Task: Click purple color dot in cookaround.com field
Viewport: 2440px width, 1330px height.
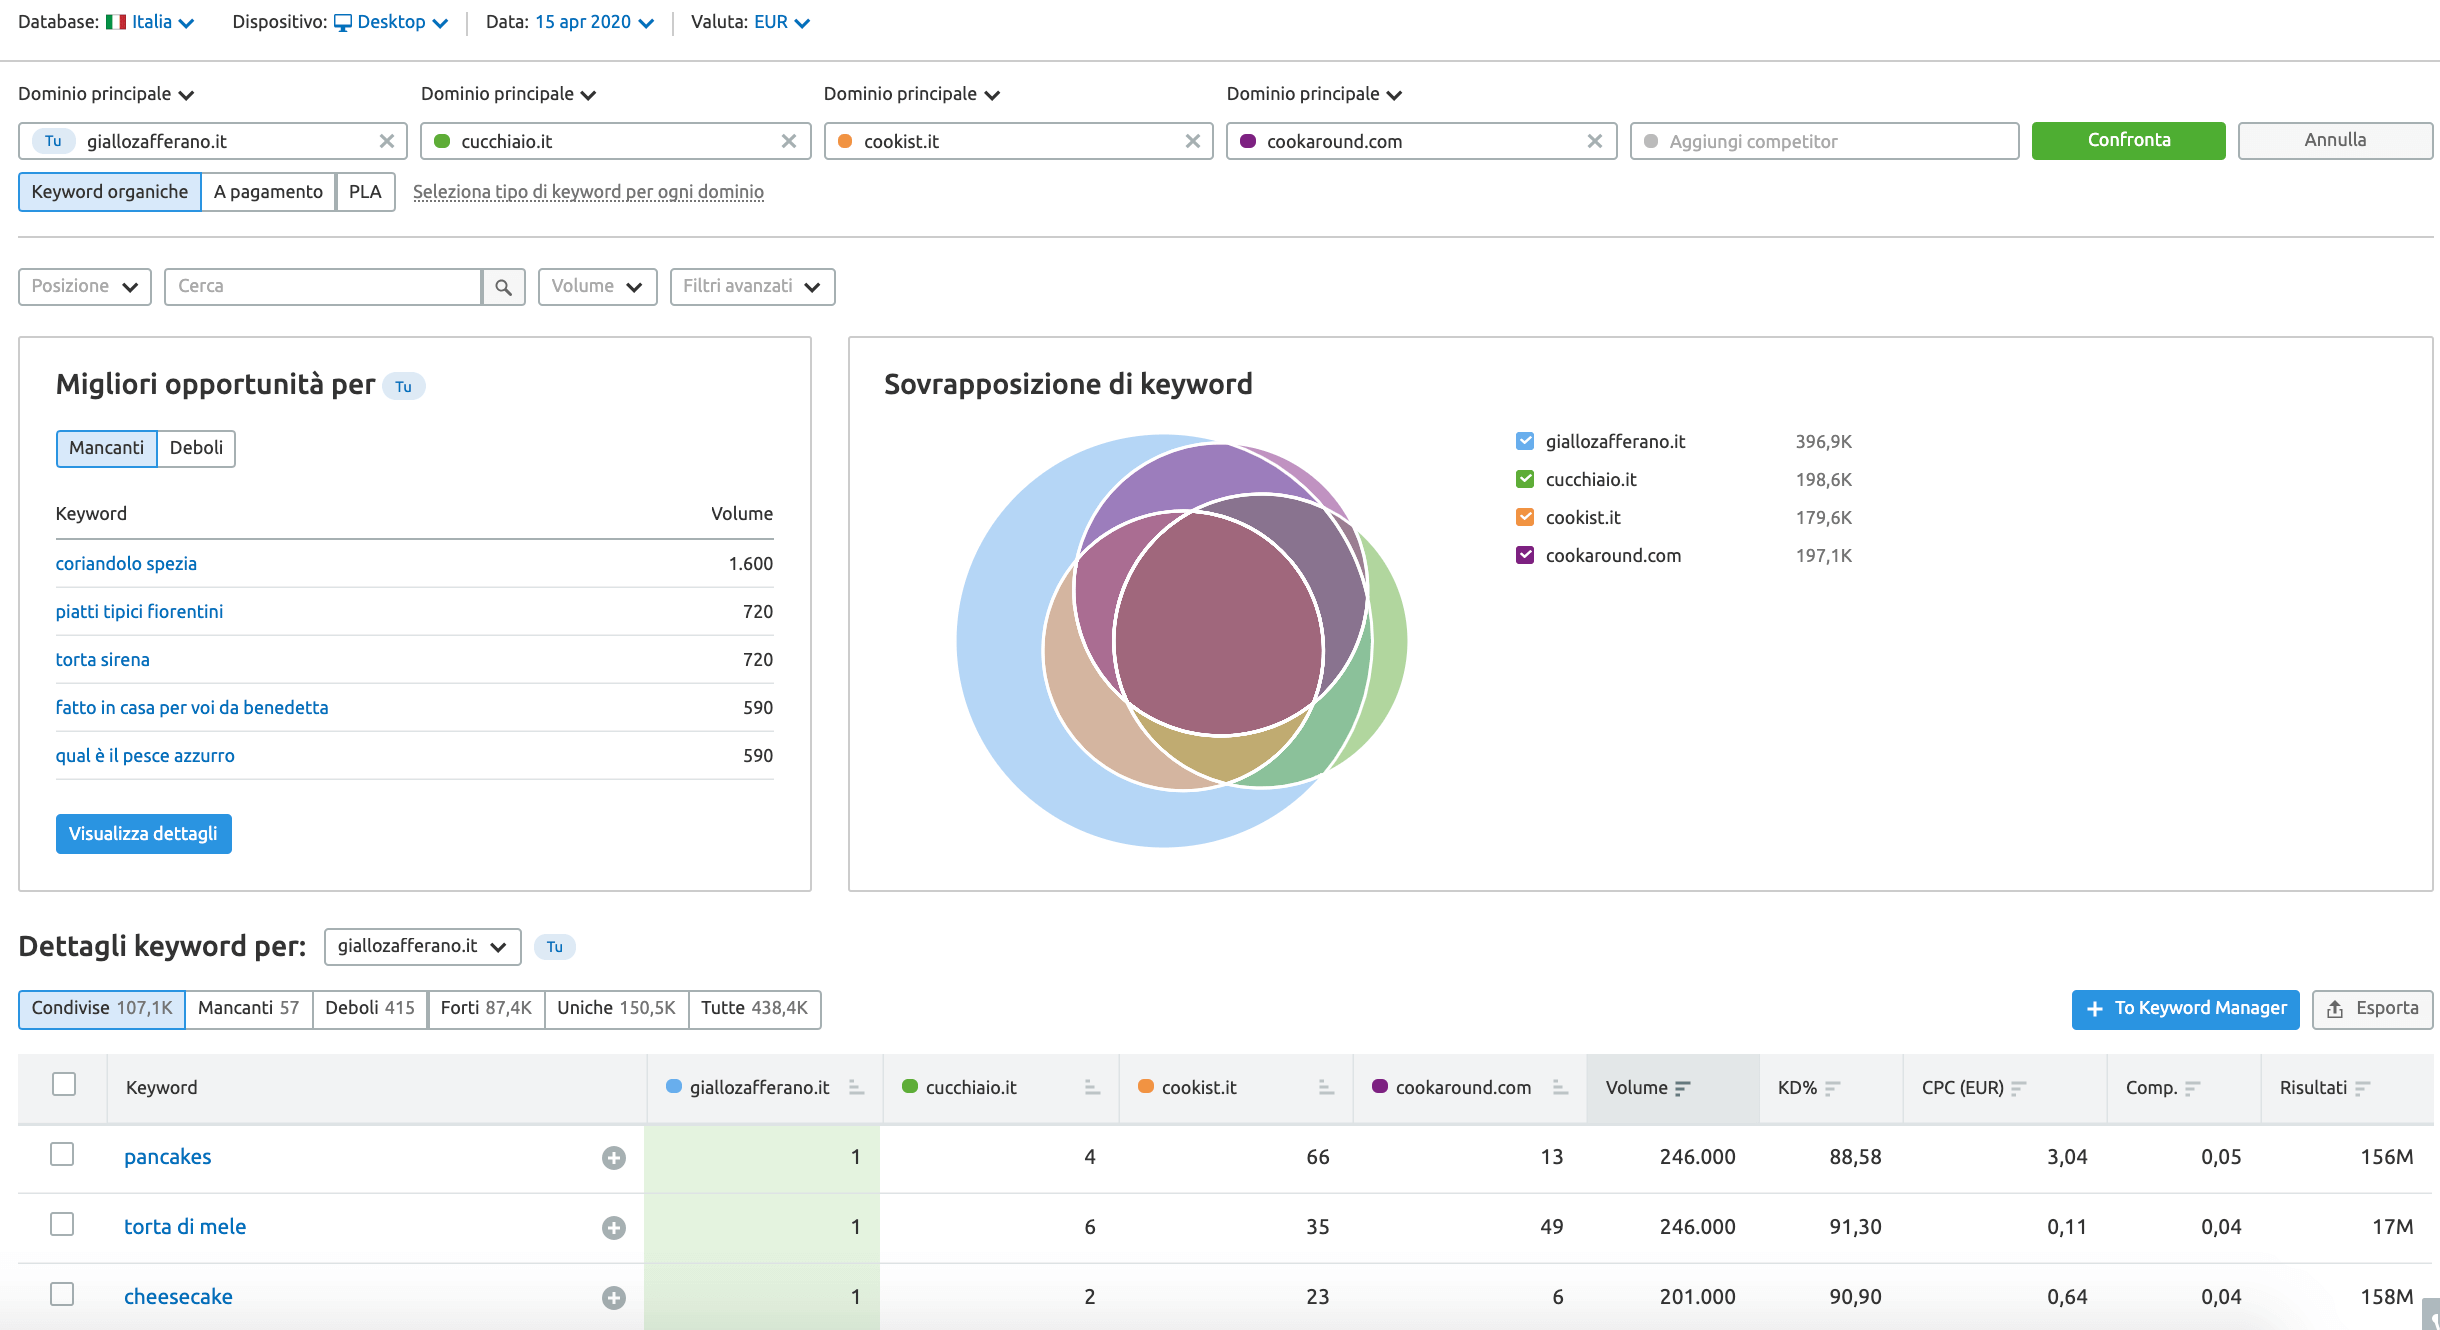Action: [x=1248, y=141]
